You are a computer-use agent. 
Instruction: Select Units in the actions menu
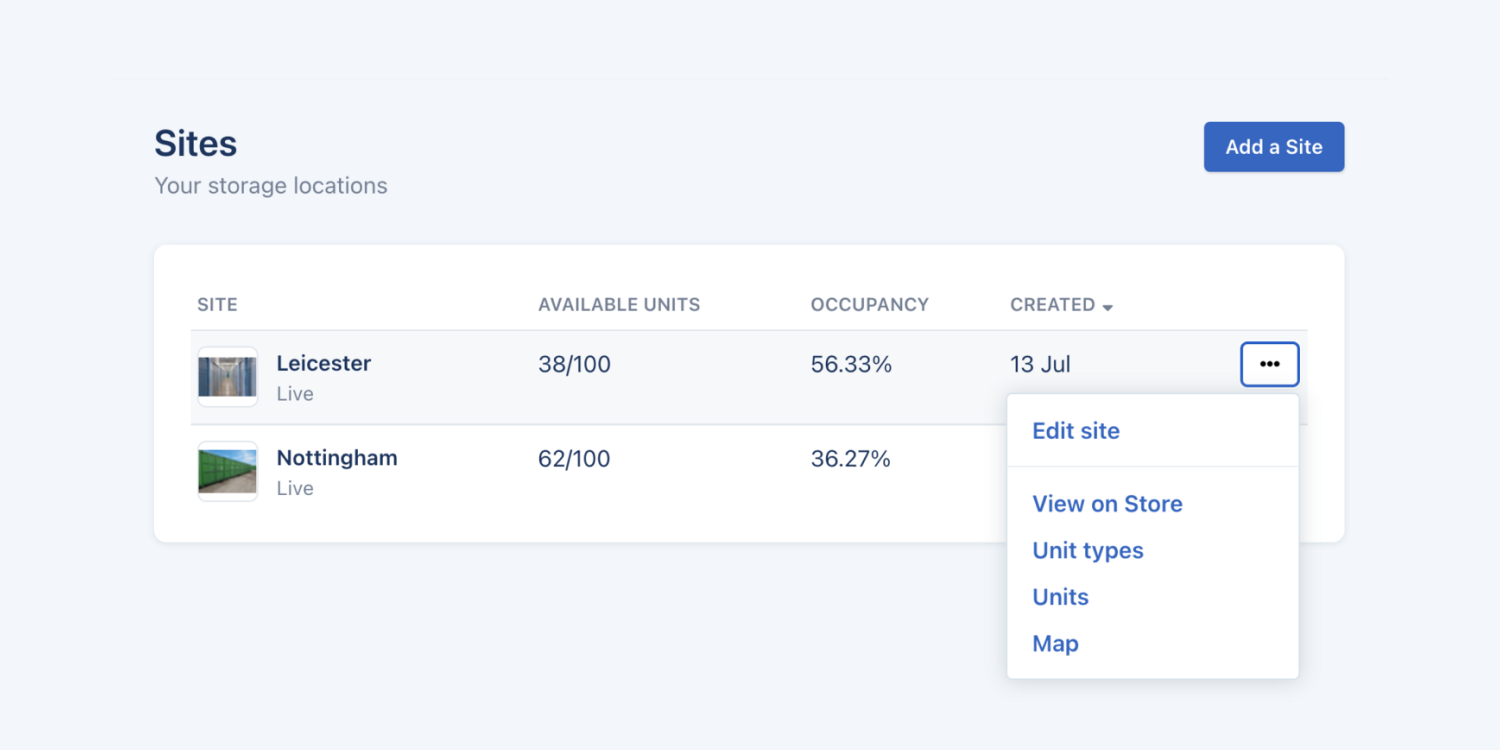1060,597
